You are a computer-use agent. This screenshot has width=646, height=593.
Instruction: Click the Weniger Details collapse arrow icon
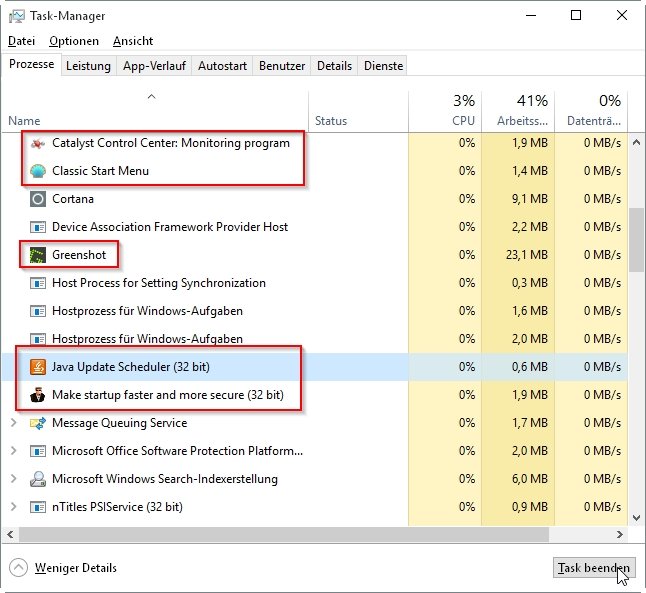tap(19, 568)
